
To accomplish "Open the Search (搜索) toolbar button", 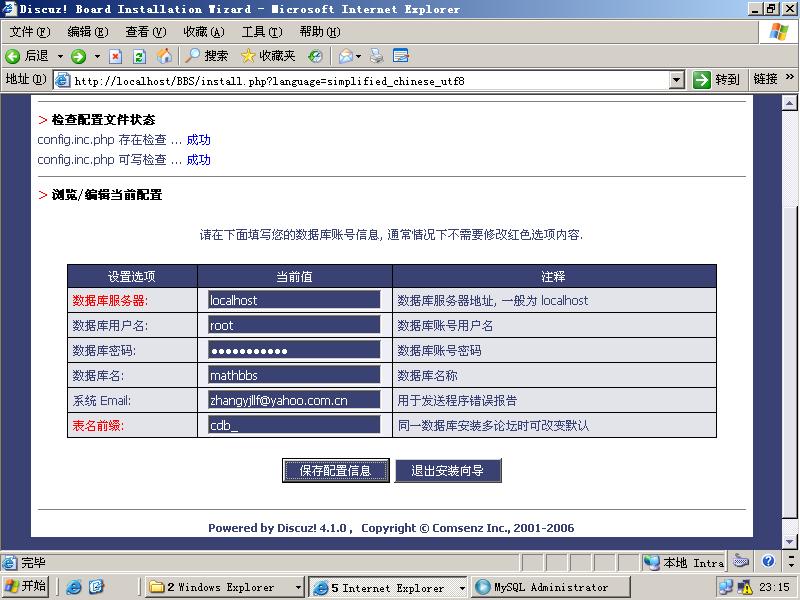I will 206,56.
